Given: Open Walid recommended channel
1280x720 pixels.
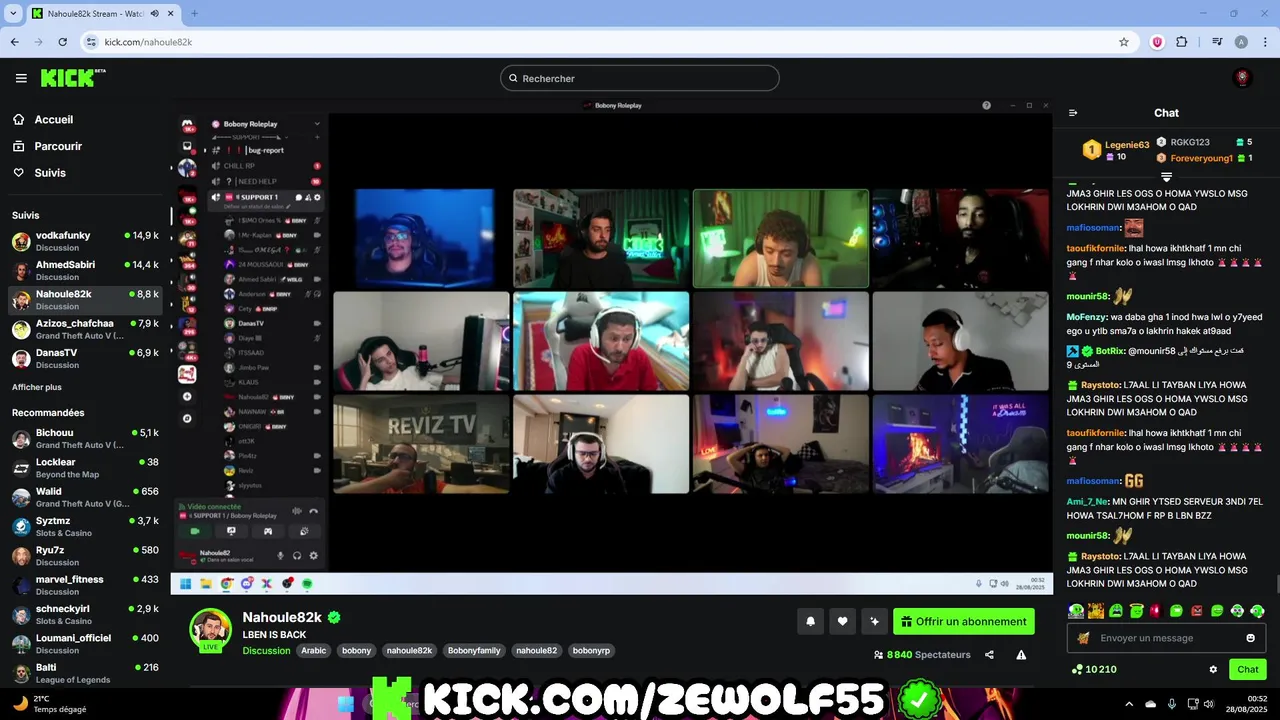Looking at the screenshot, I should tap(85, 497).
